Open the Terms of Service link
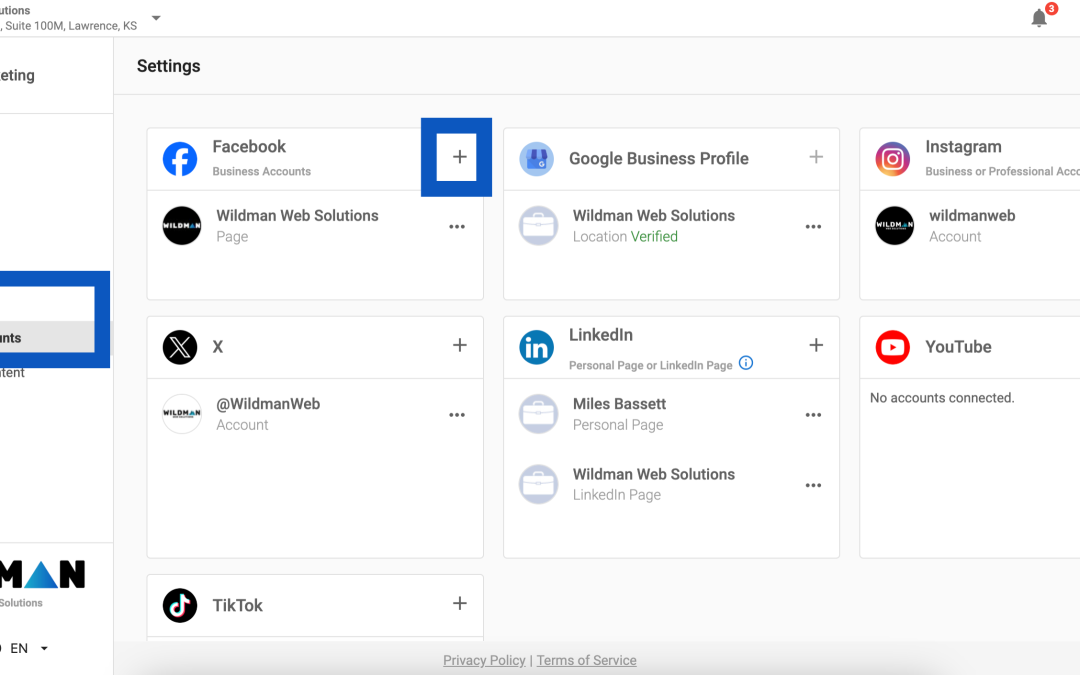Viewport: 1080px width, 675px height. tap(587, 660)
